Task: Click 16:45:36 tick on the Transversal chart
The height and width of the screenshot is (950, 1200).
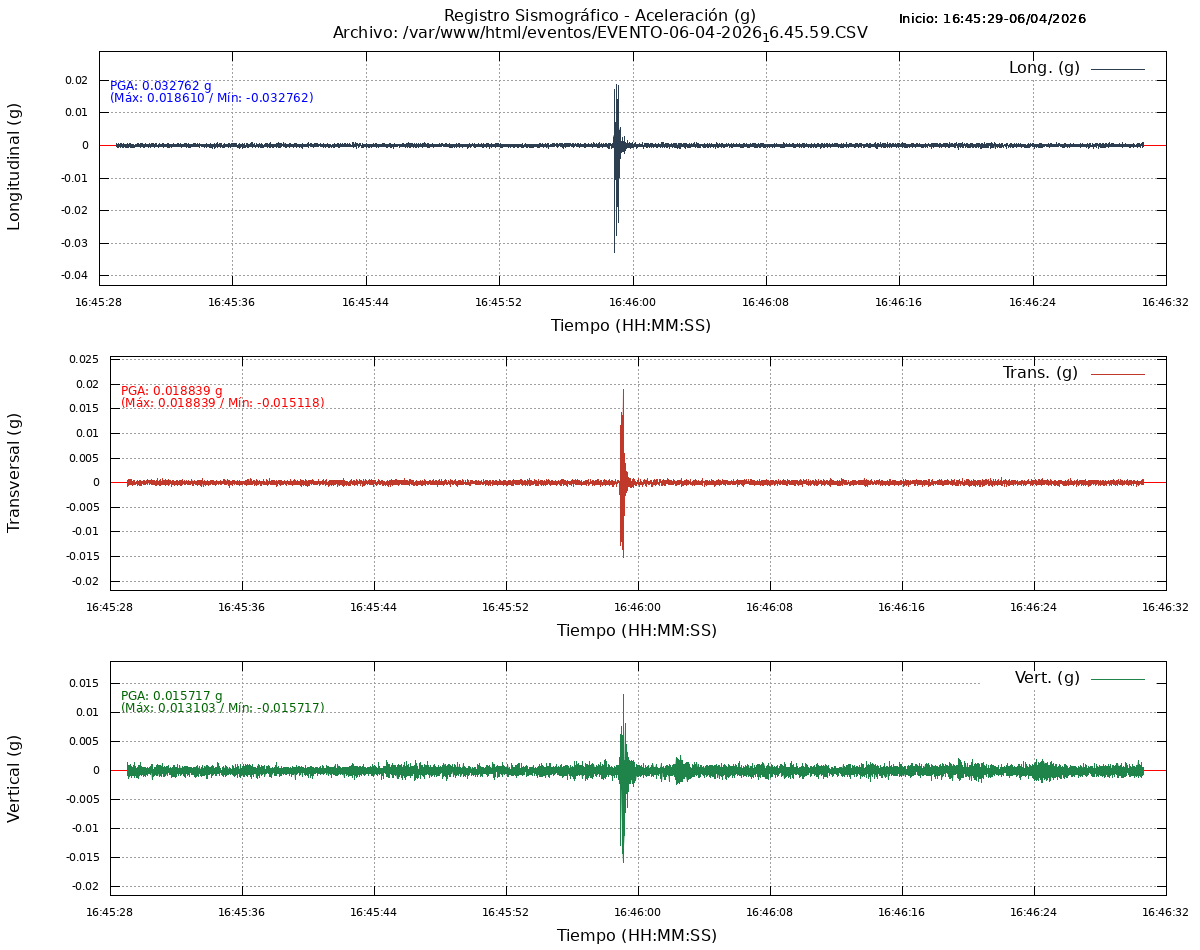Action: tap(241, 607)
